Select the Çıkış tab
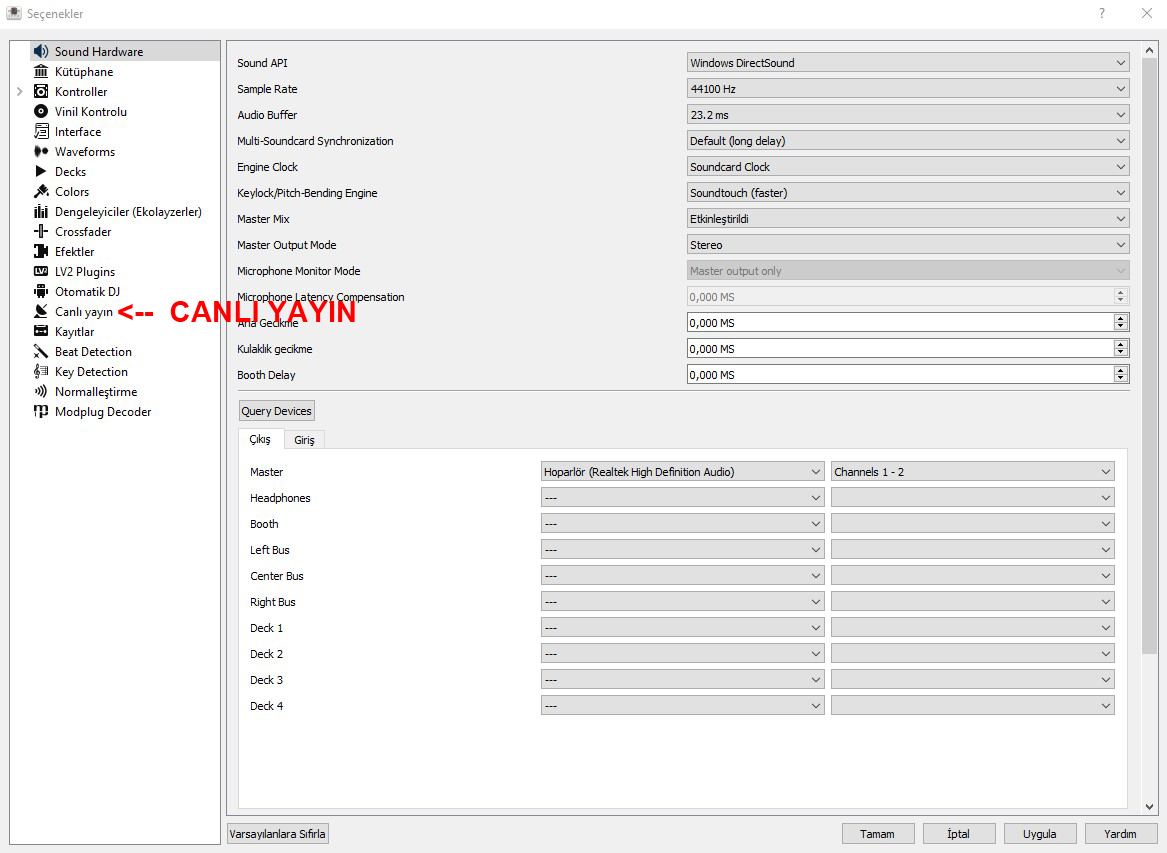Image resolution: width=1167 pixels, height=853 pixels. click(260, 440)
